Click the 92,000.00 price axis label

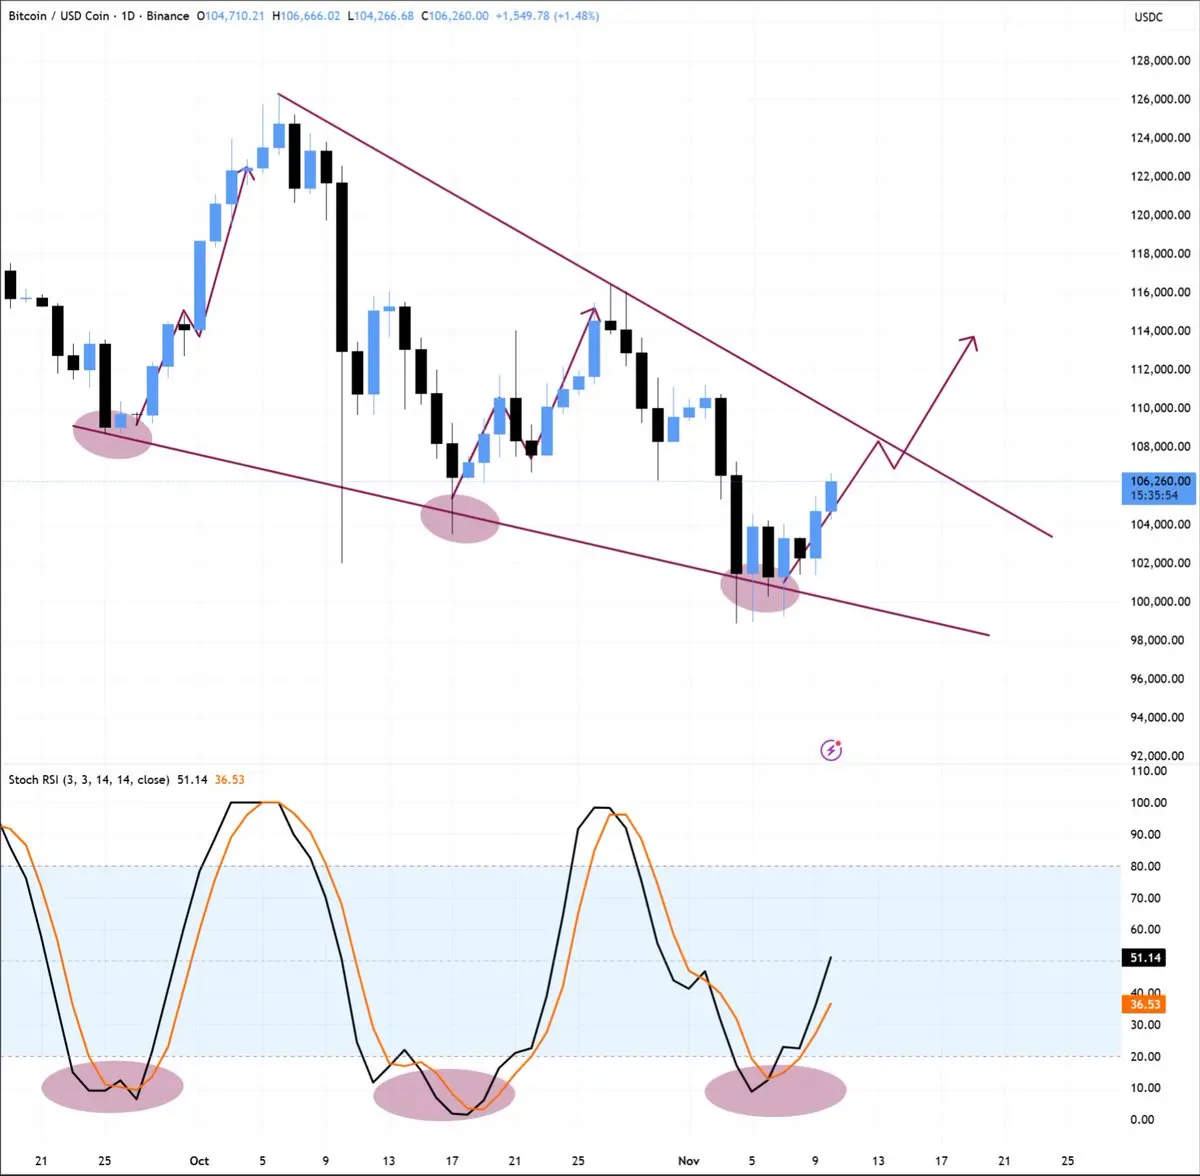point(1160,756)
